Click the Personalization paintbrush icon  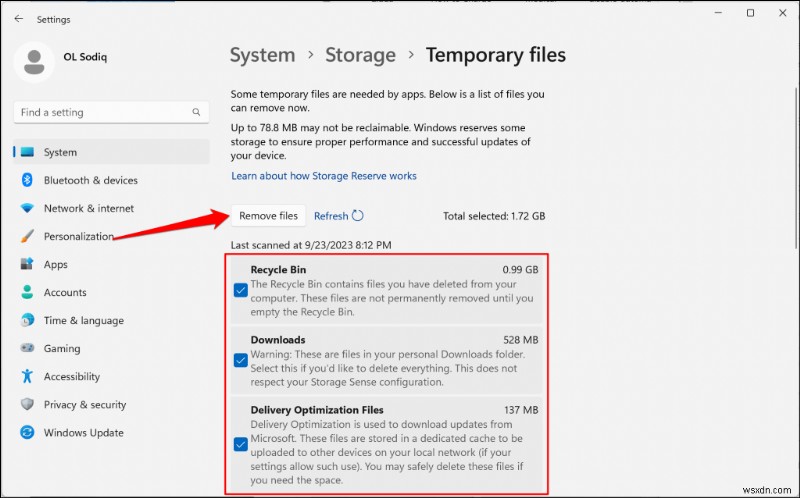coord(27,236)
